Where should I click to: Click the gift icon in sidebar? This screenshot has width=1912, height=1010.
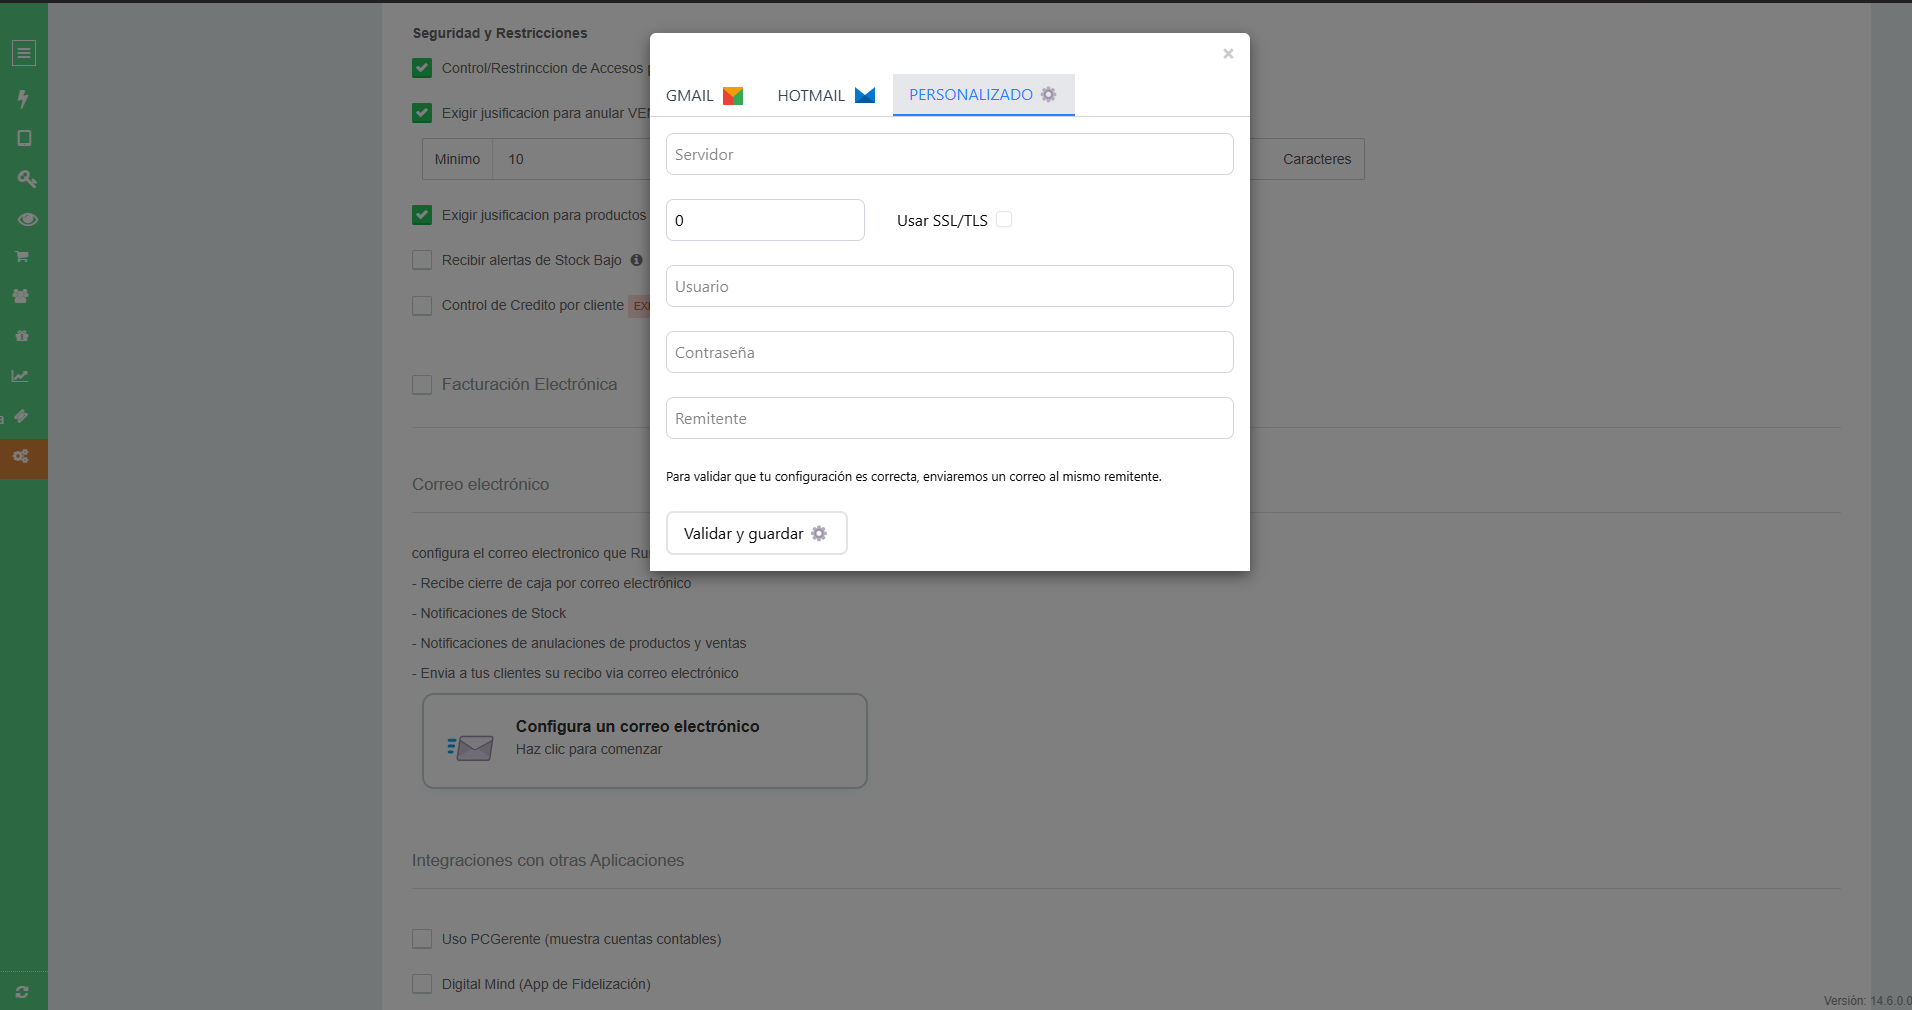click(21, 336)
